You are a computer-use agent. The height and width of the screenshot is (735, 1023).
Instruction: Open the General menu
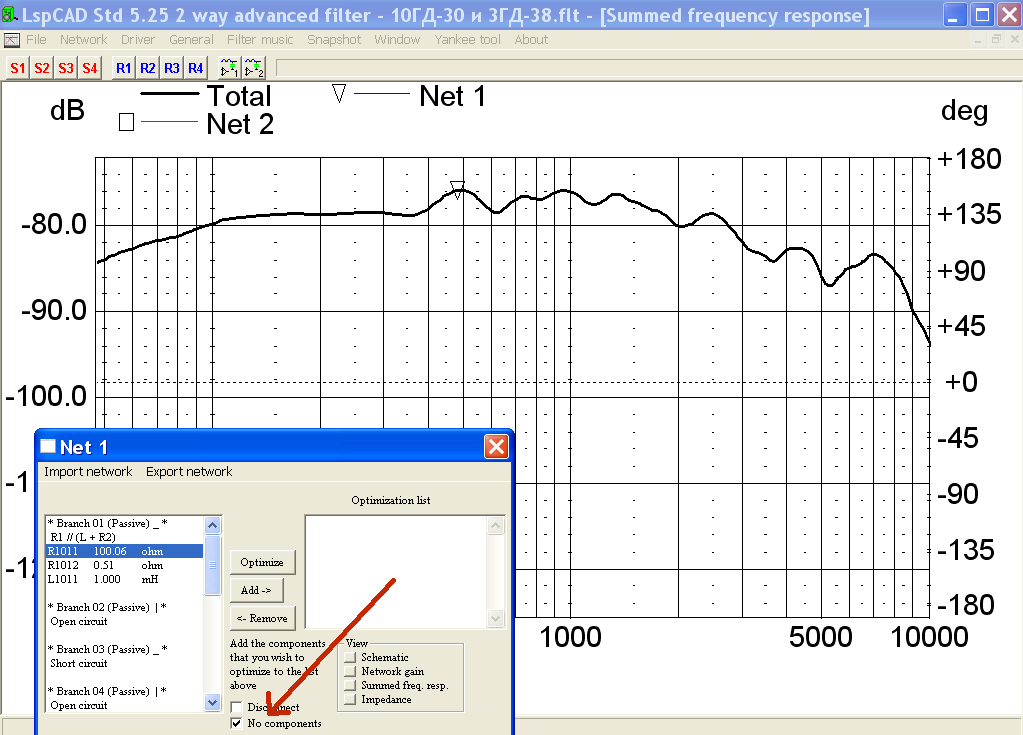[191, 40]
